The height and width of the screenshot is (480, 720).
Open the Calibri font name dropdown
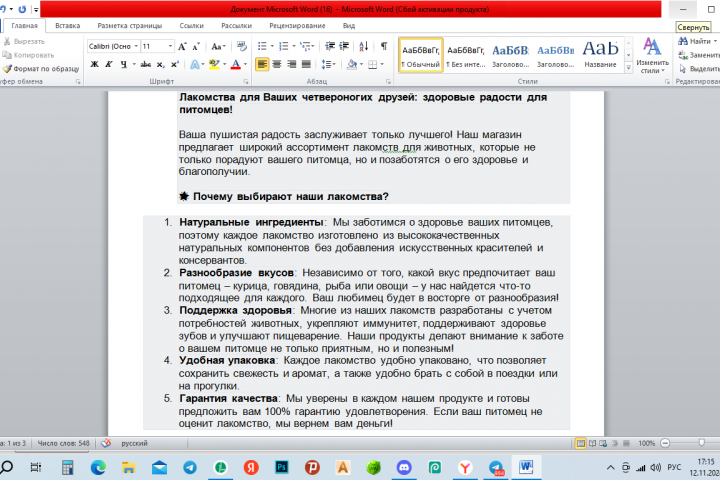136,46
